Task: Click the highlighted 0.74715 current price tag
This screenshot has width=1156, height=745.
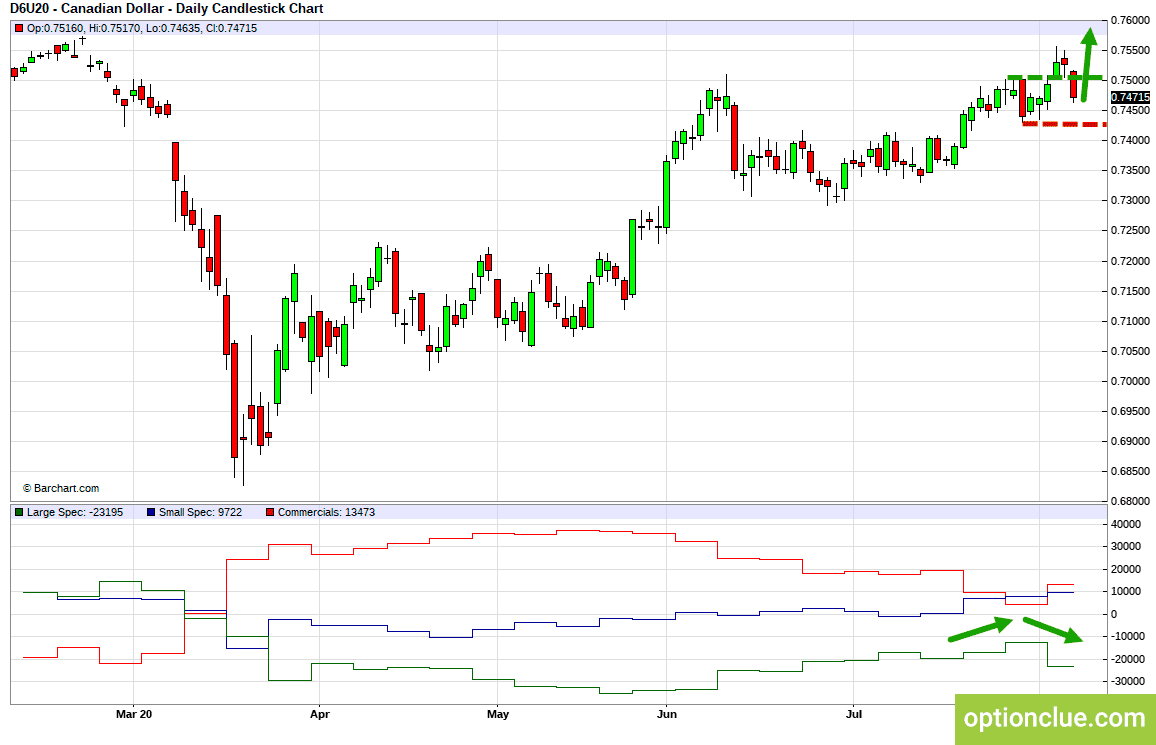Action: pyautogui.click(x=1130, y=97)
